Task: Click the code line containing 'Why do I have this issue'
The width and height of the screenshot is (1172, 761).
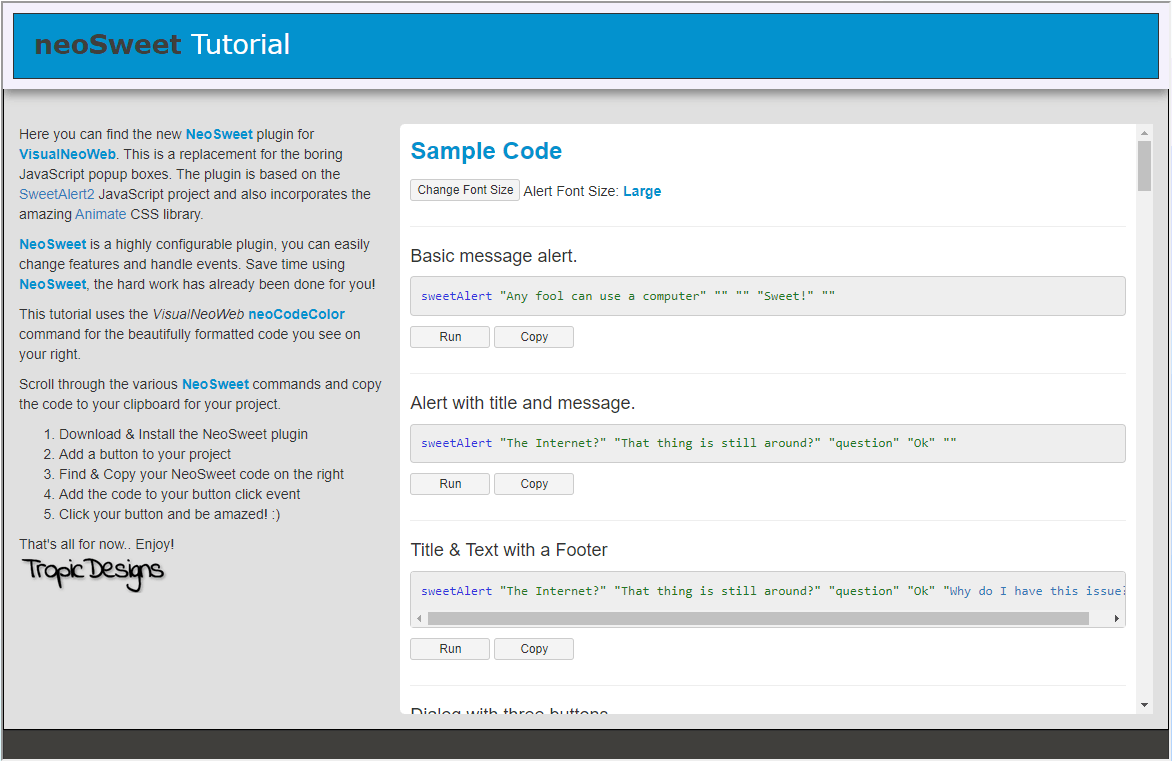Action: (768, 591)
